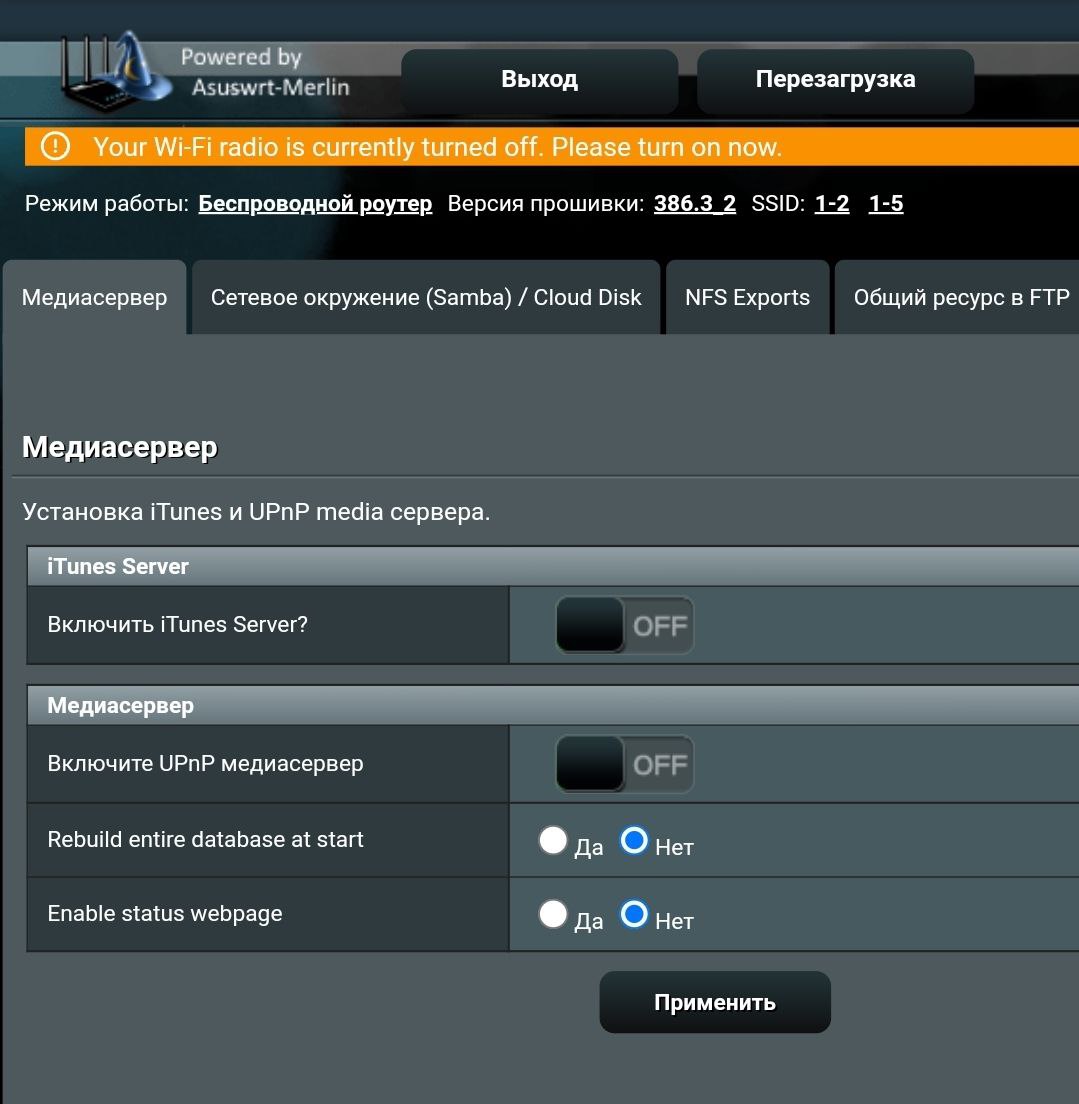Open the Wi-Fi radio turned off notification
Screen dimensions: 1079x1104
coord(551,147)
